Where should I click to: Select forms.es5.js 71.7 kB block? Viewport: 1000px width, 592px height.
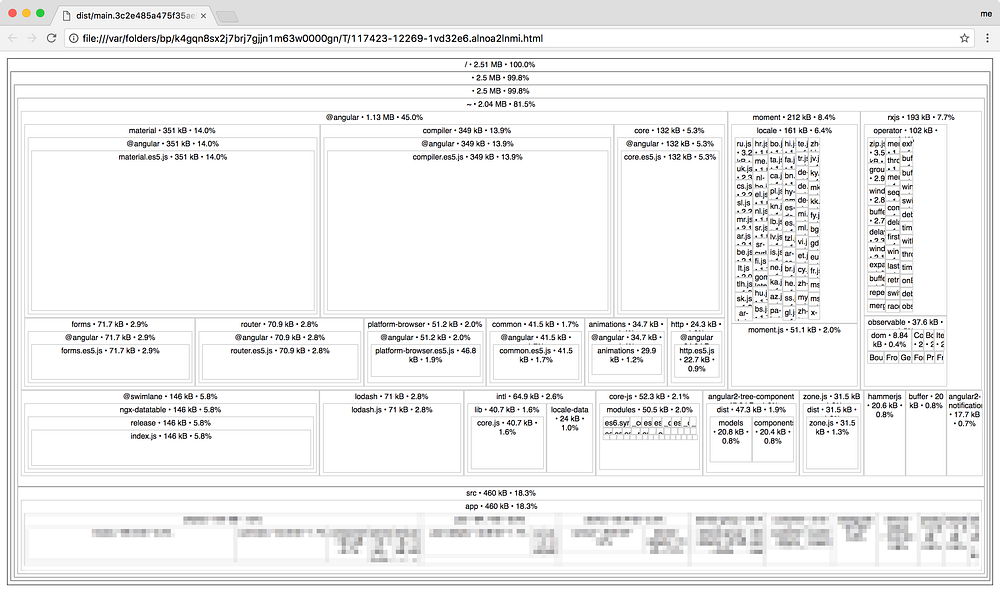(110, 362)
